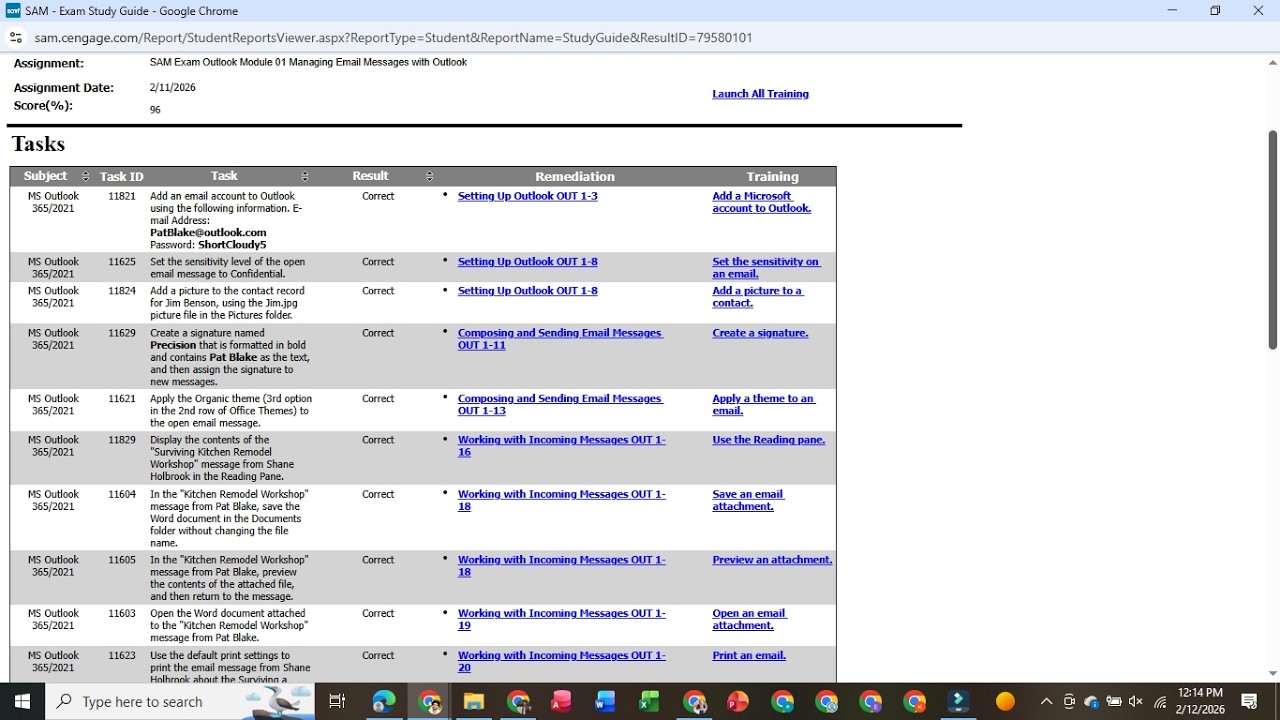Launch training: Set the sensitivity on an email
The height and width of the screenshot is (720, 1280).
766,268
